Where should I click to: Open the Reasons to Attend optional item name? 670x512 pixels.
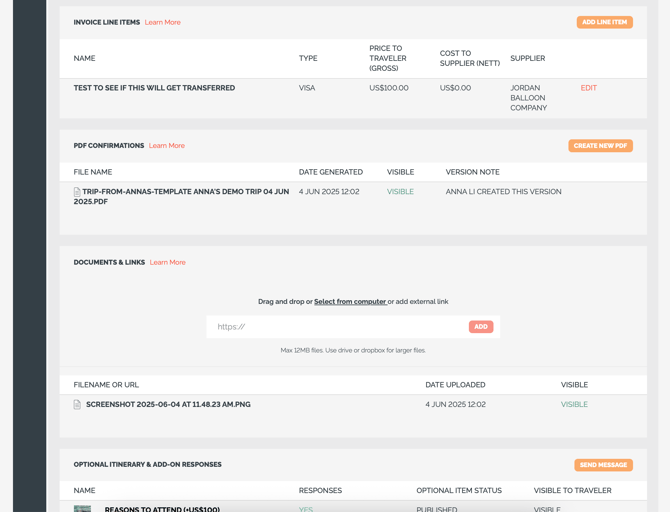tap(162, 509)
